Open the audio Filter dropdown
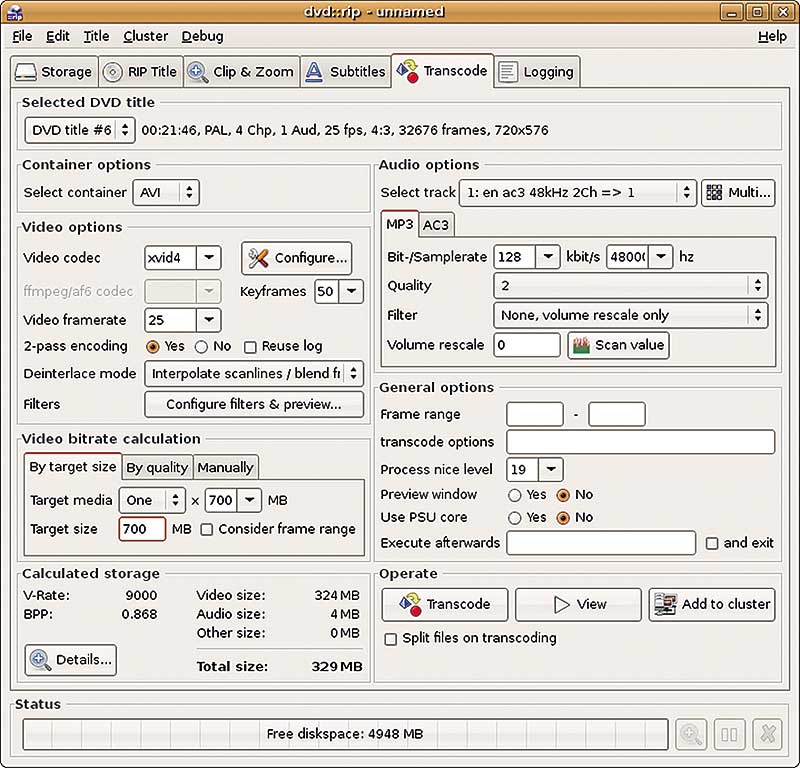Viewport: 800px width, 768px height. (x=631, y=315)
